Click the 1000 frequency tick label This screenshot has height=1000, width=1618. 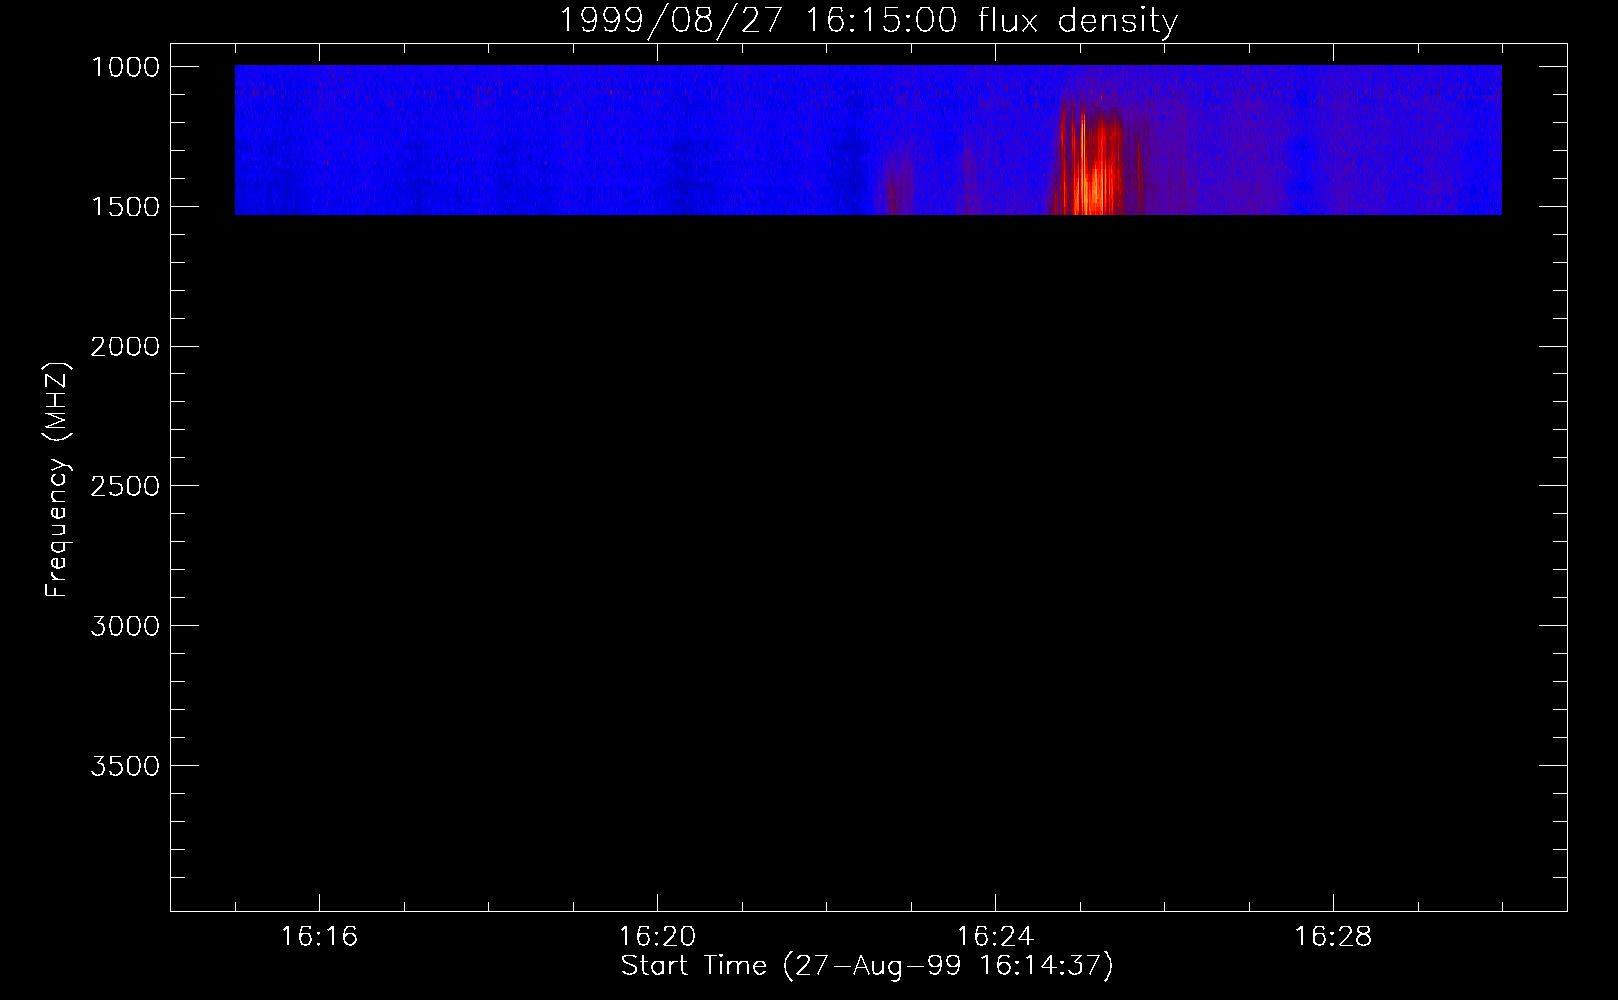126,67
